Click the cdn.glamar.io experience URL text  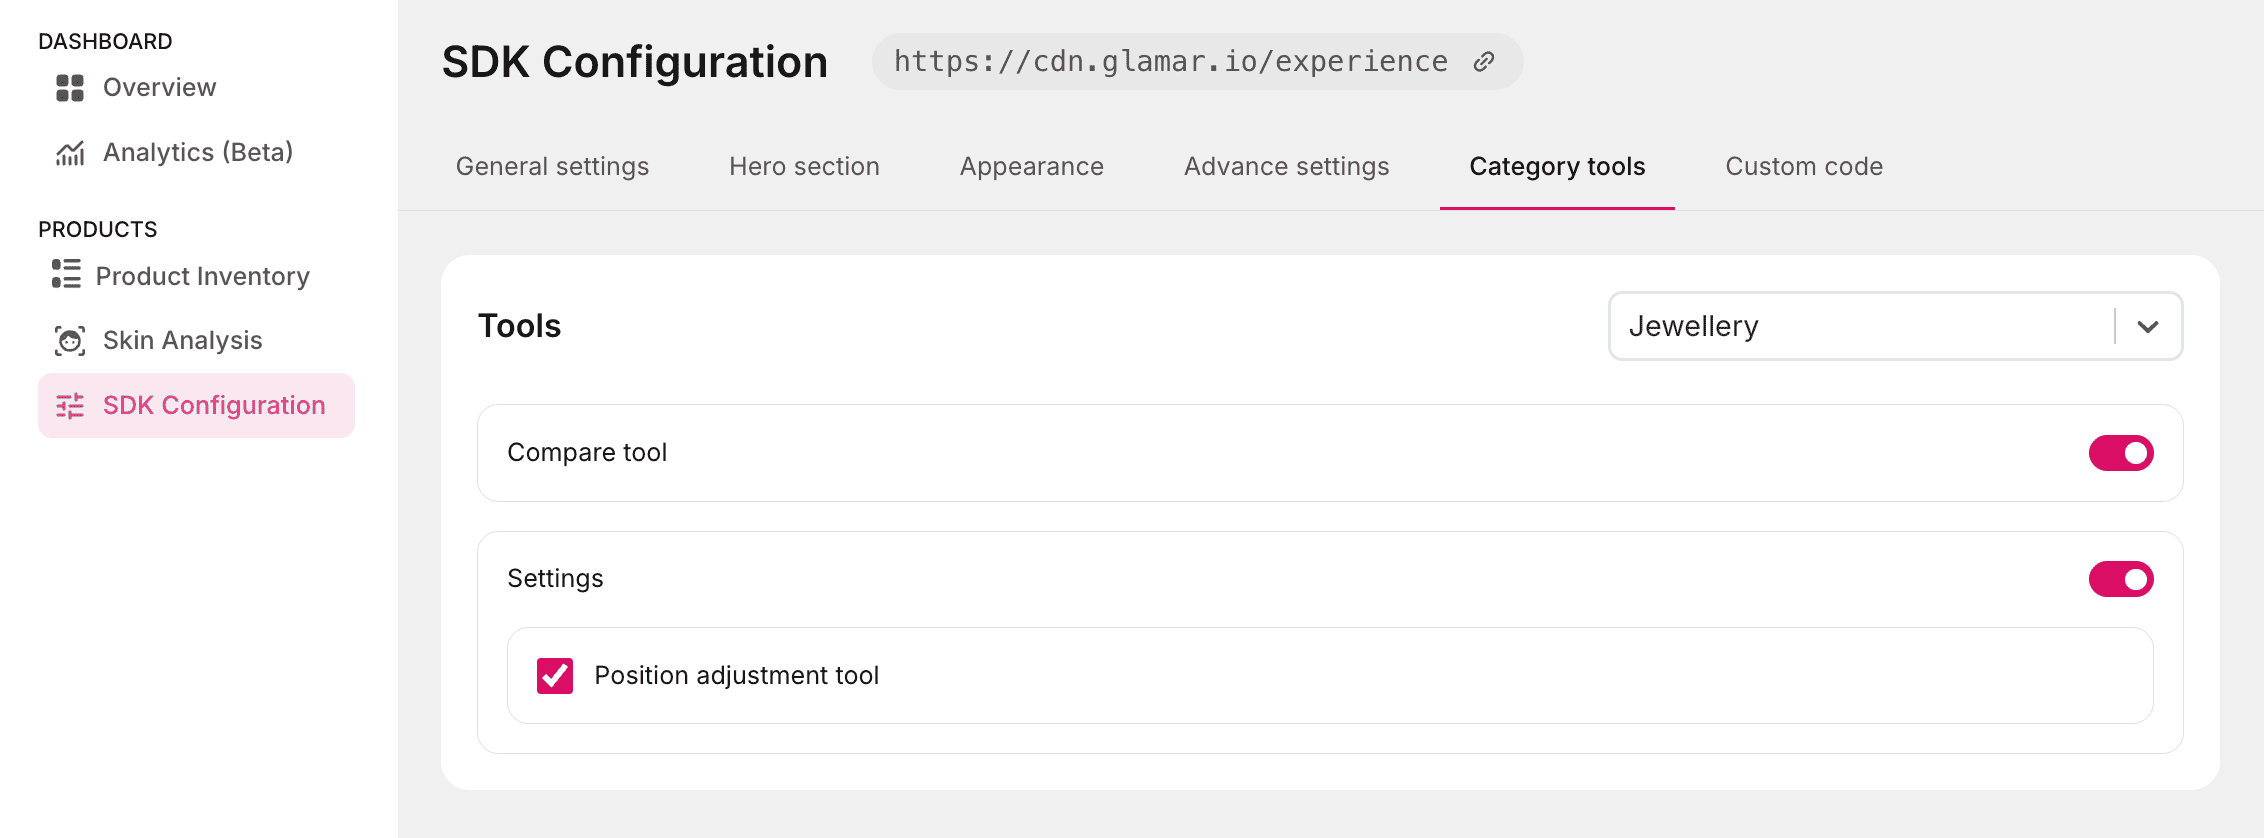[x=1170, y=62]
